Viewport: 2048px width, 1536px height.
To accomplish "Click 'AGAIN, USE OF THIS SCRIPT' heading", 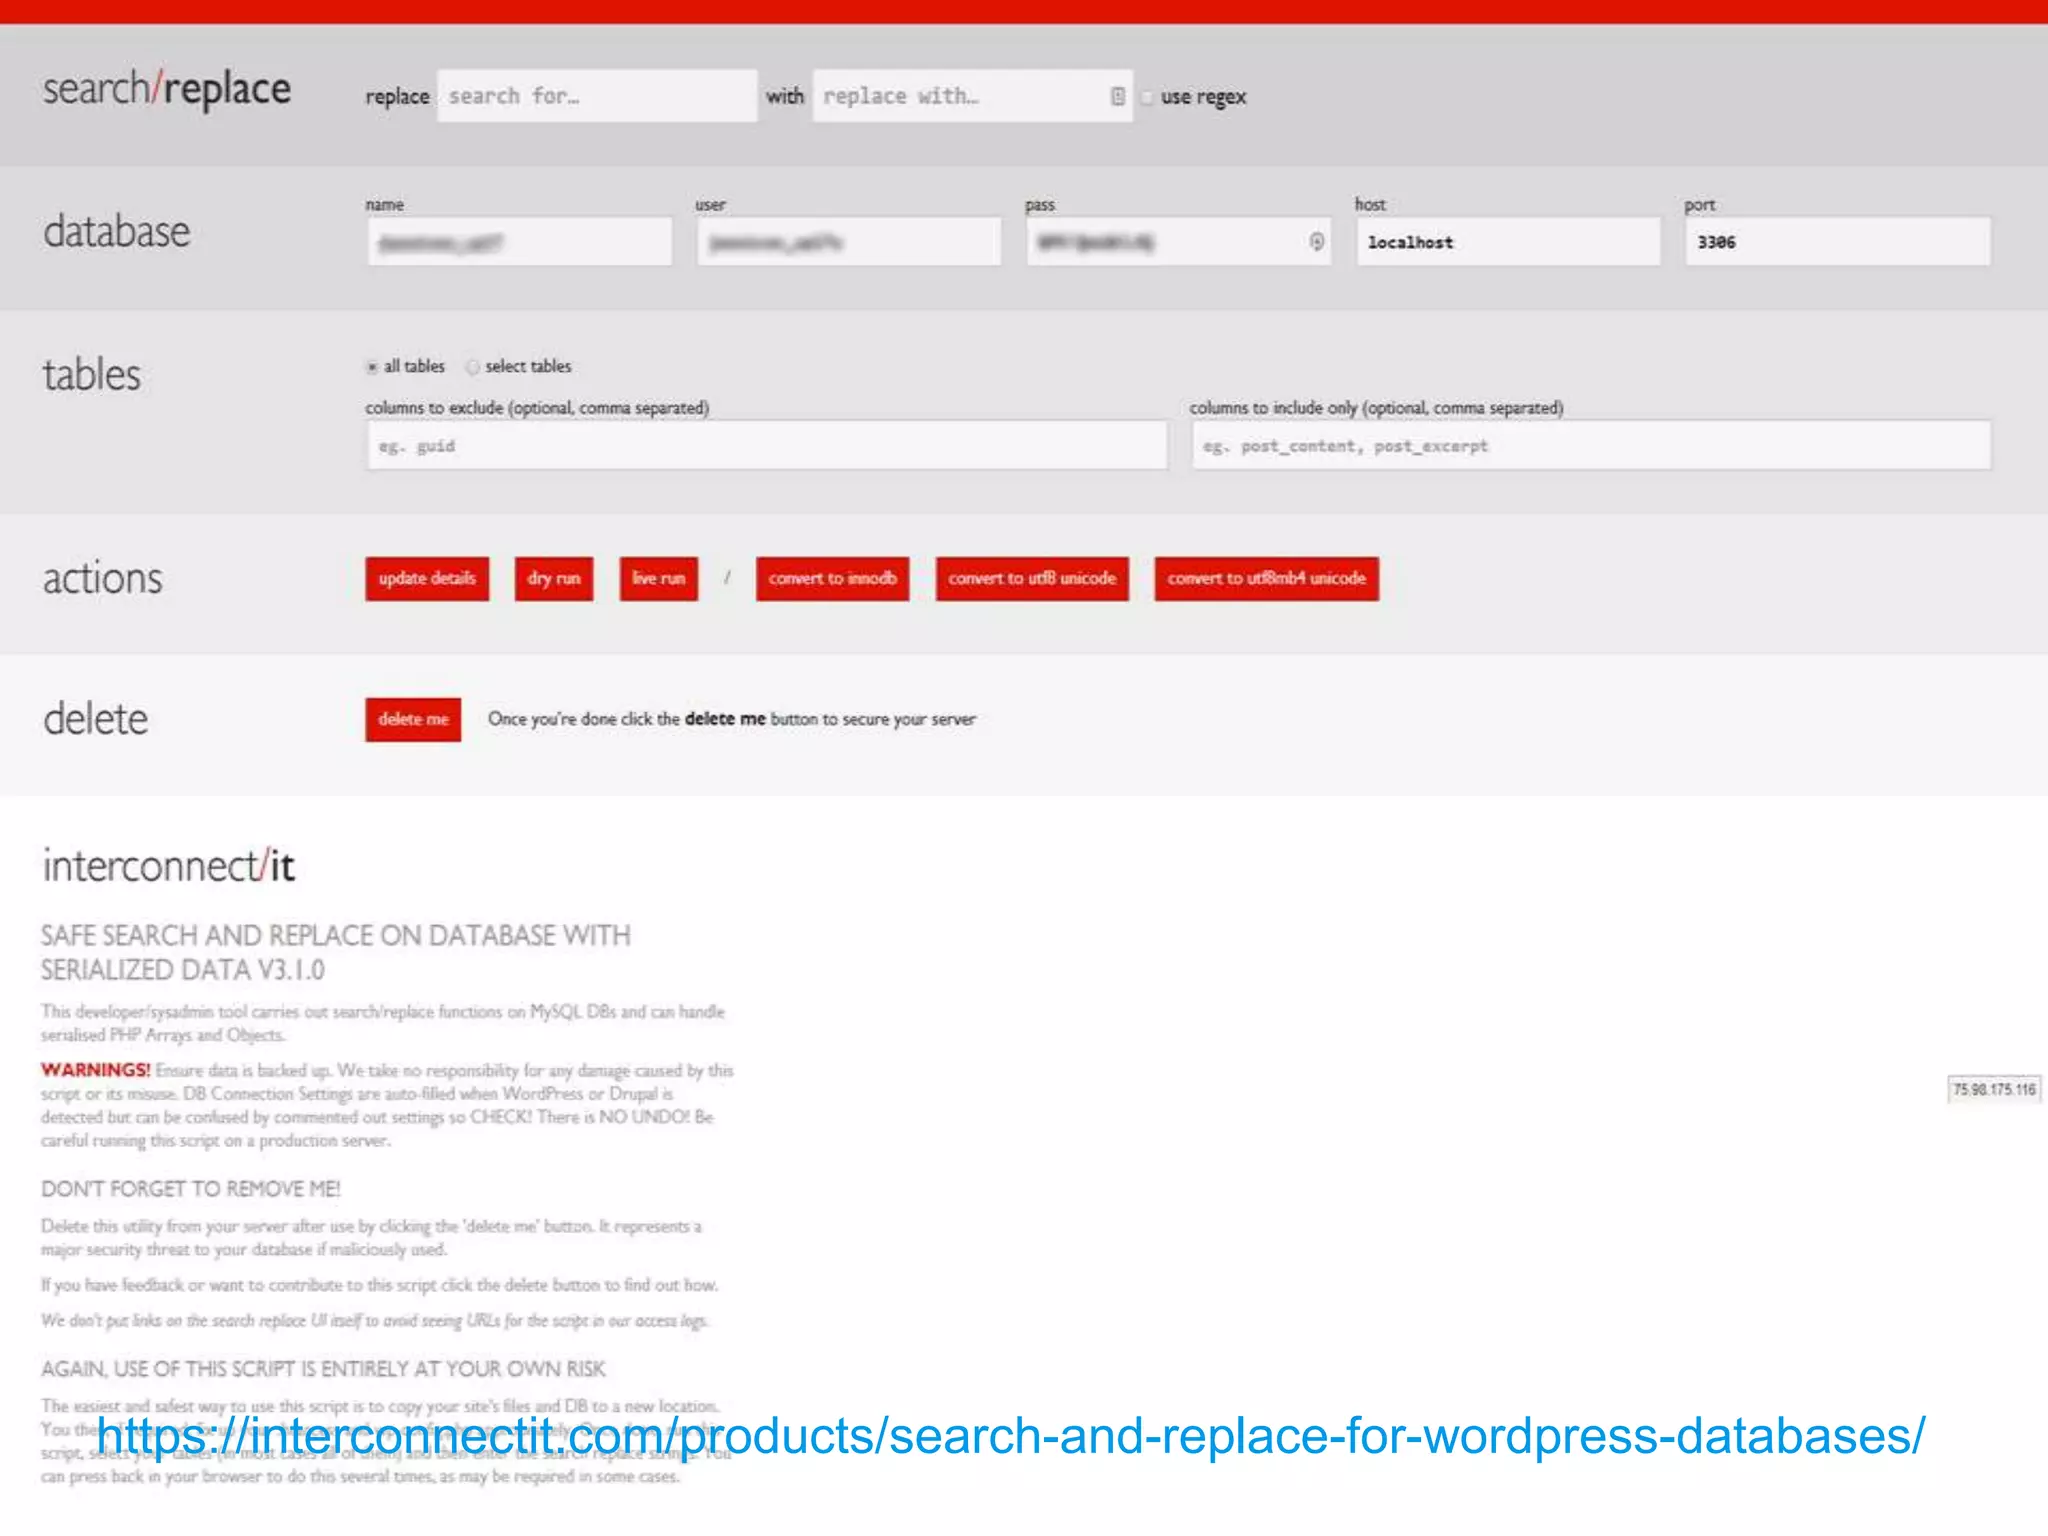I will pos(323,1369).
